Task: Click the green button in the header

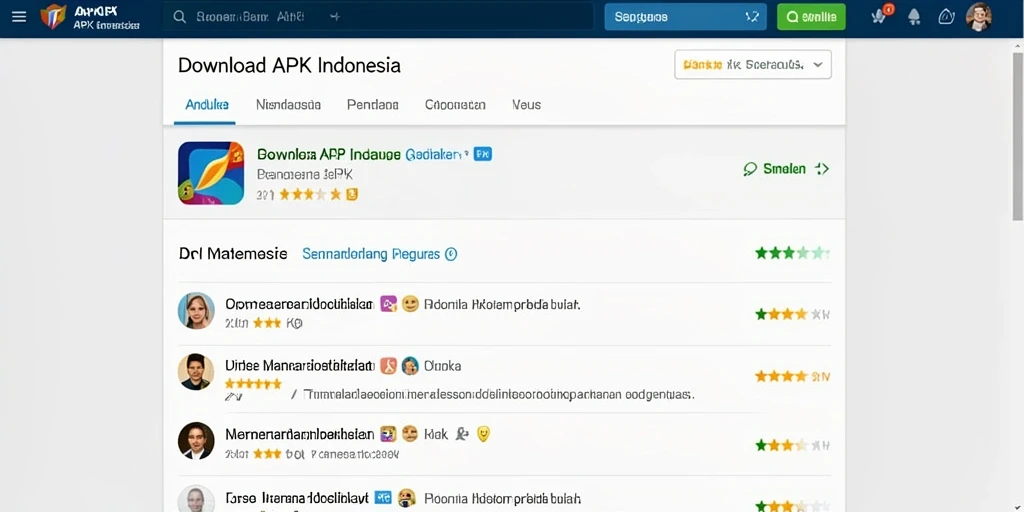Action: coord(811,17)
